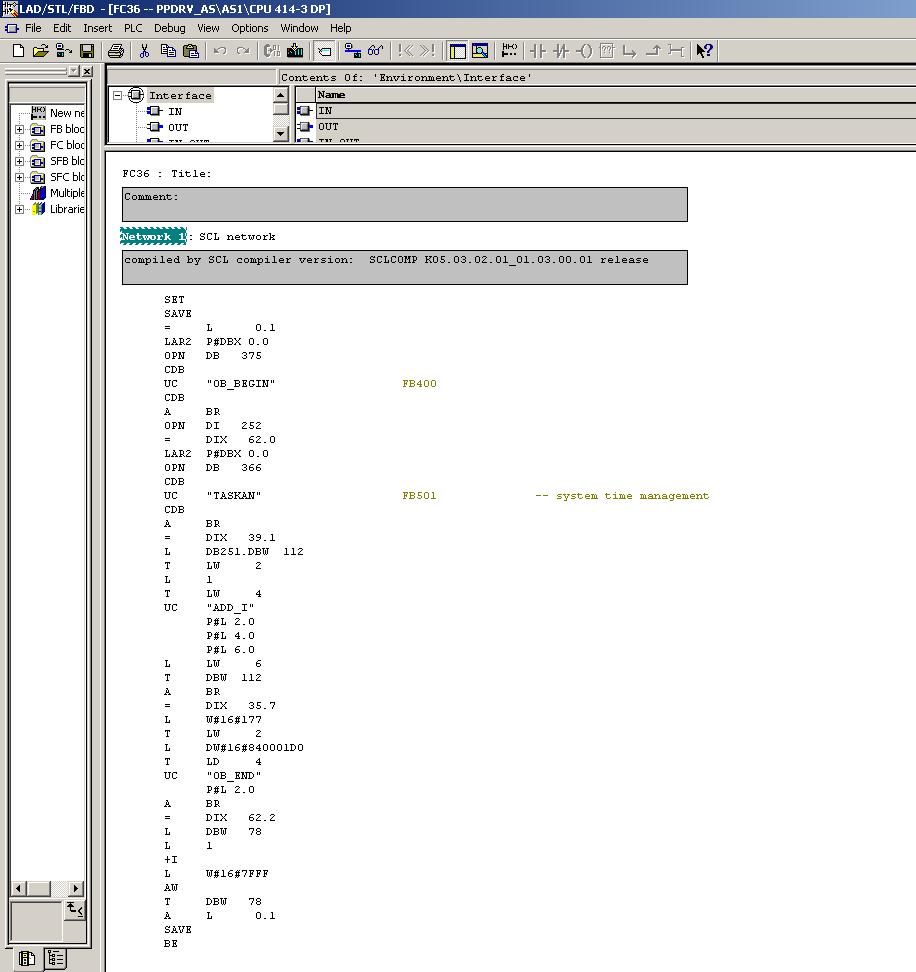Click the Open Branch toolbar icon

pyautogui.click(x=630, y=51)
